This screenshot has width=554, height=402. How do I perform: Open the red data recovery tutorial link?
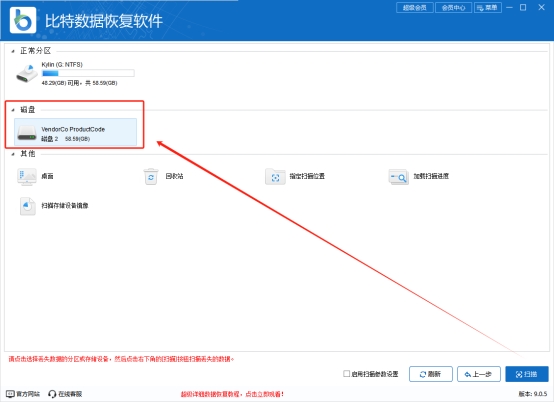[232, 394]
